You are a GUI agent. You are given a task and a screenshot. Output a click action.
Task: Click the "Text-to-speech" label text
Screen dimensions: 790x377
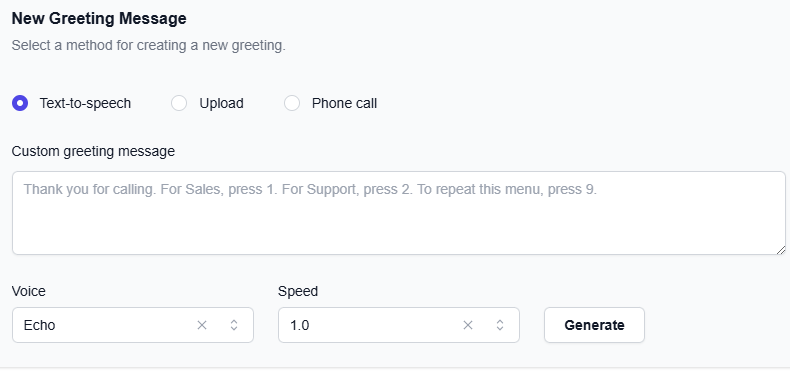85,103
